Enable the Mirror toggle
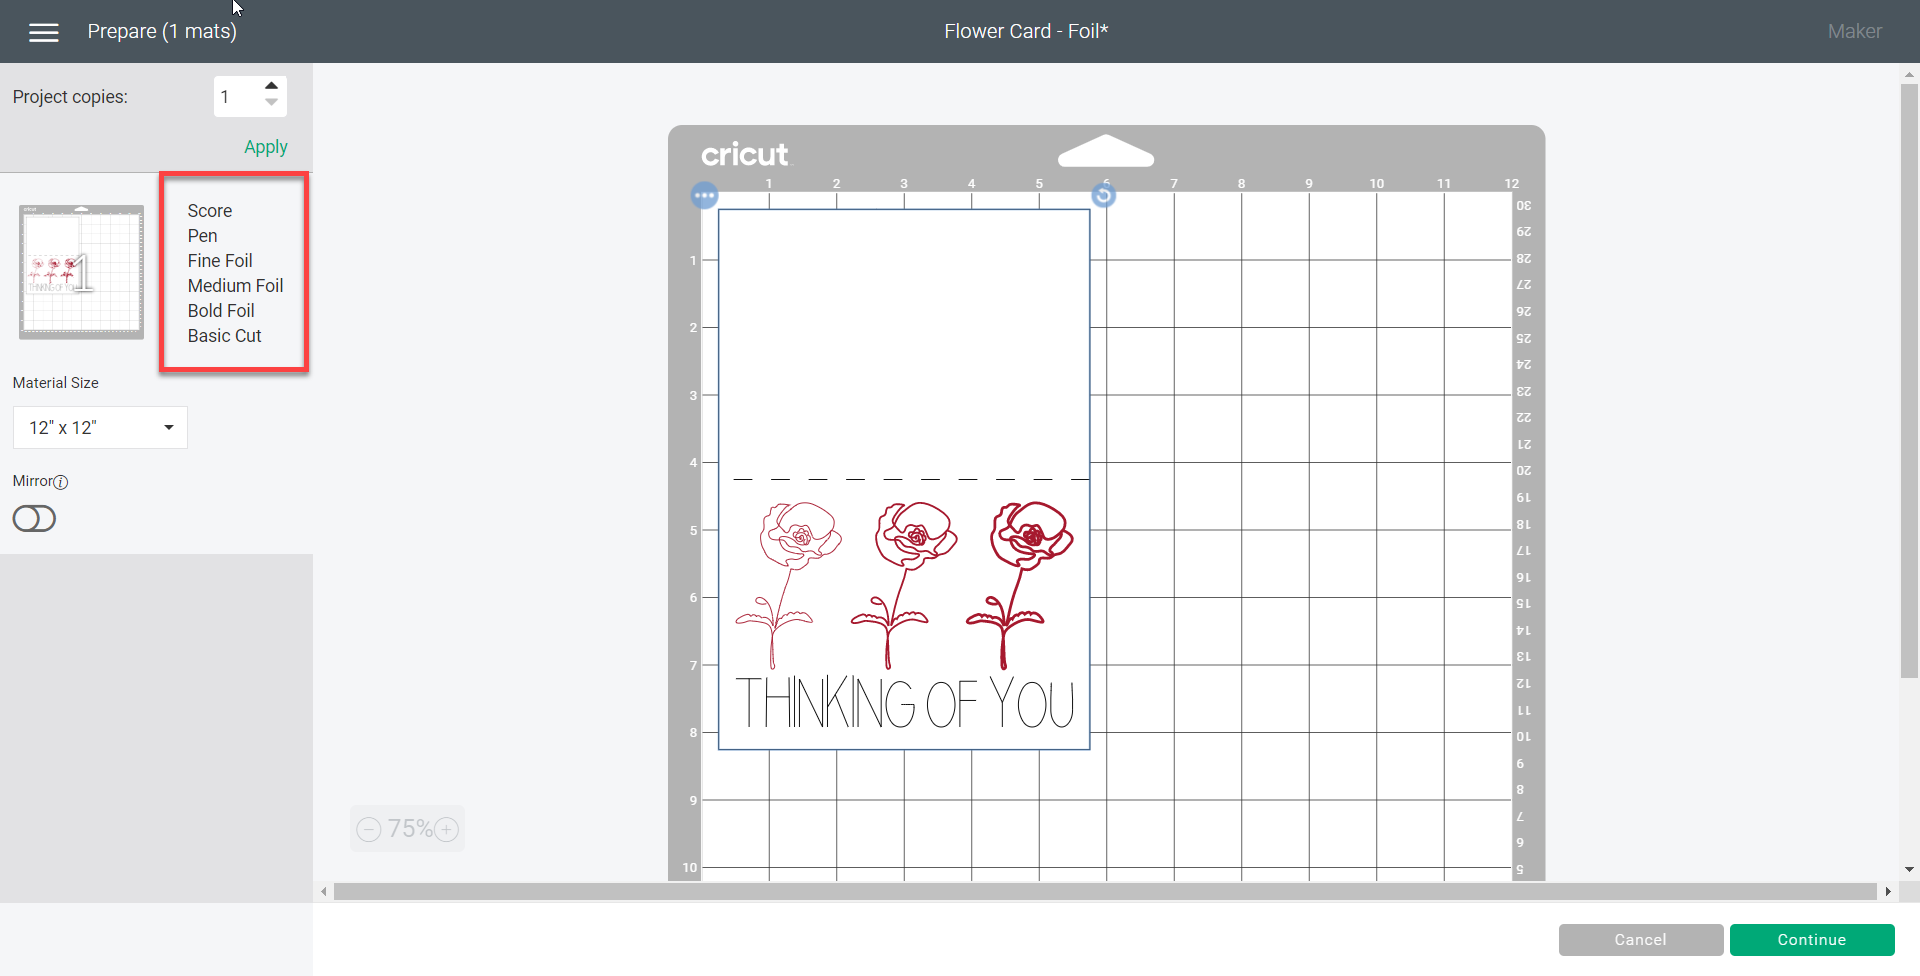1920x976 pixels. [33, 518]
